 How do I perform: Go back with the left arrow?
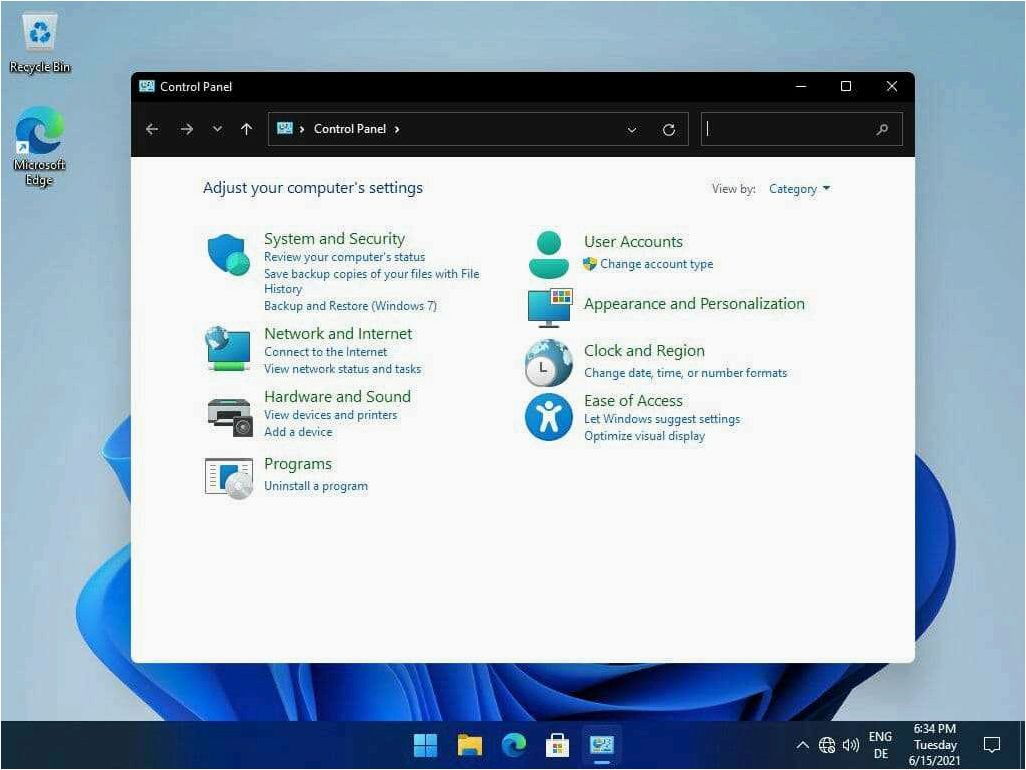(x=152, y=130)
